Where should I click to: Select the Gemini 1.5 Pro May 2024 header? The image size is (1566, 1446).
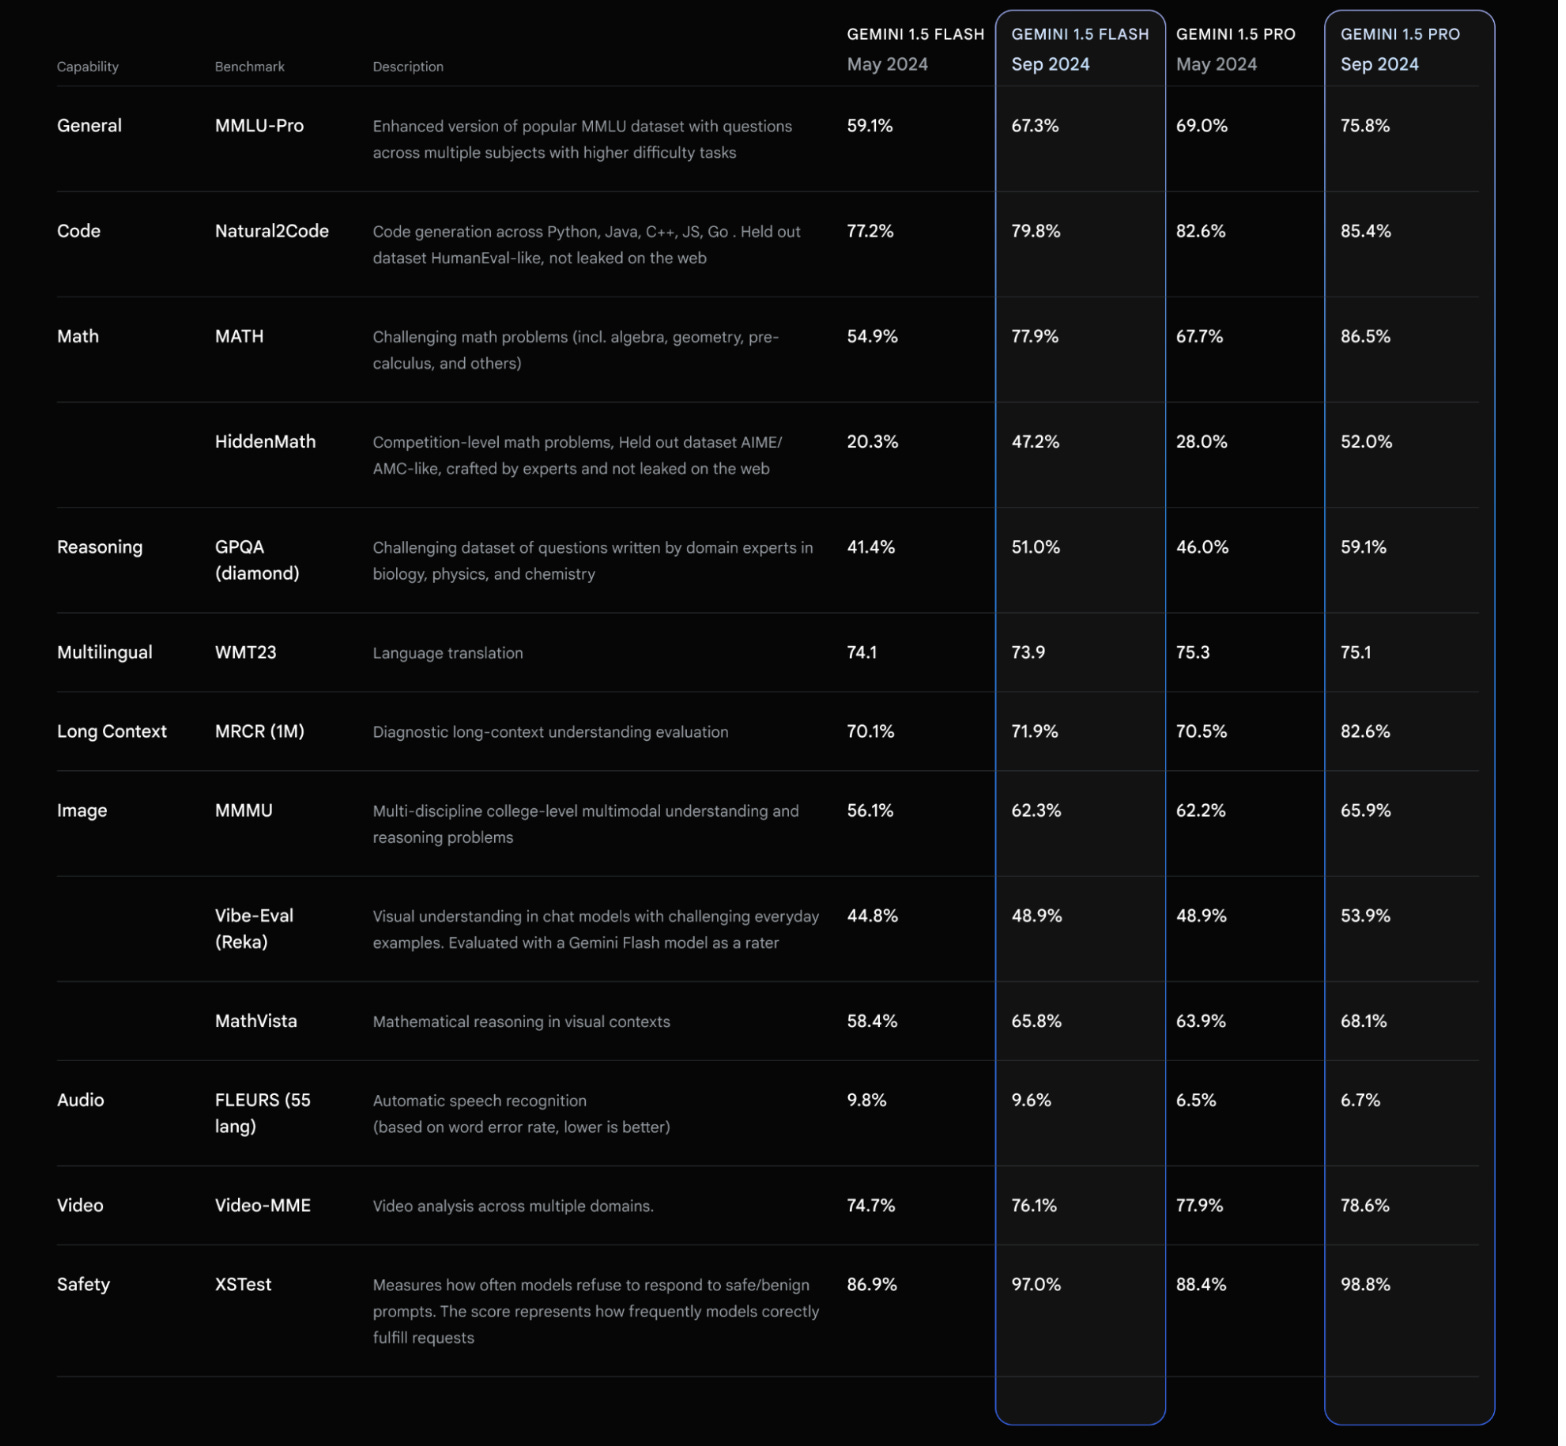(1236, 49)
